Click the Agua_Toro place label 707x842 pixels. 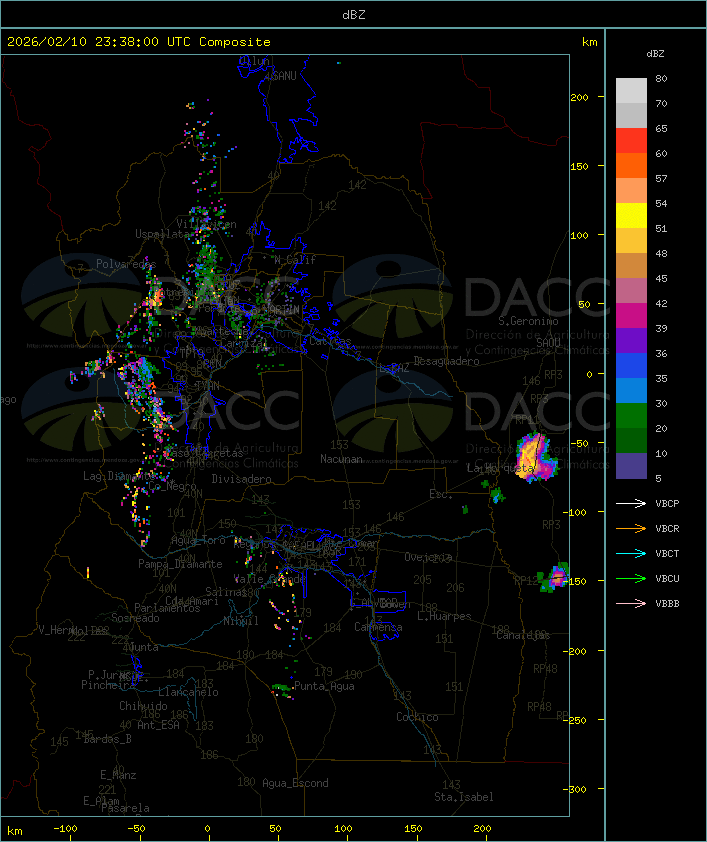pyautogui.click(x=198, y=540)
